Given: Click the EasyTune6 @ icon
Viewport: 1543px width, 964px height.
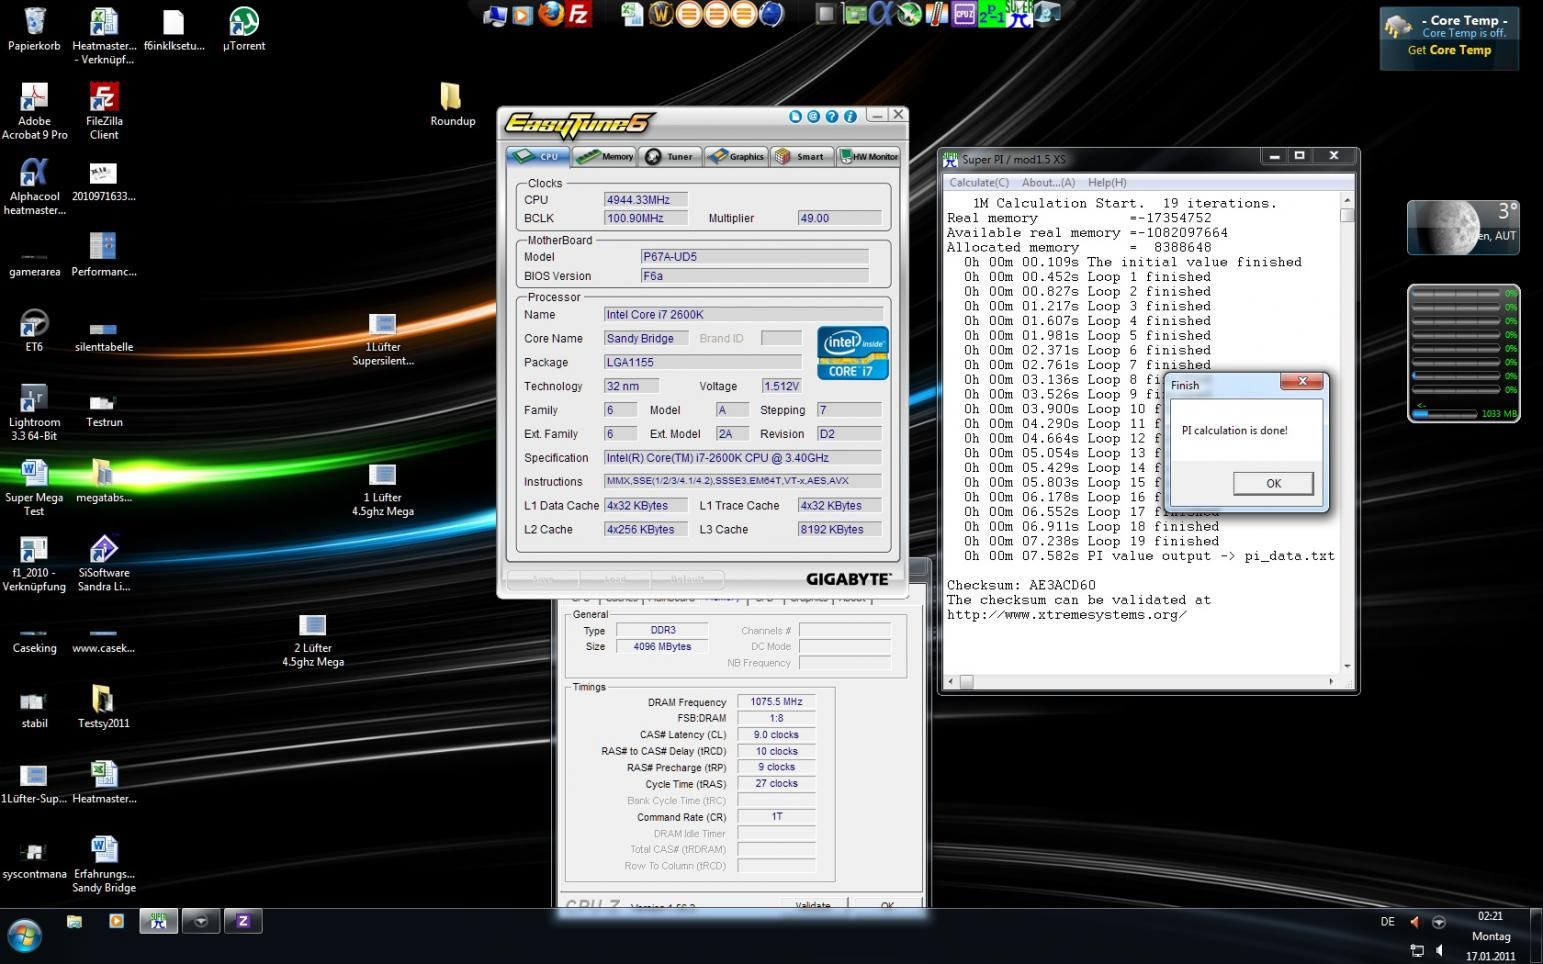Looking at the screenshot, I should [x=813, y=117].
